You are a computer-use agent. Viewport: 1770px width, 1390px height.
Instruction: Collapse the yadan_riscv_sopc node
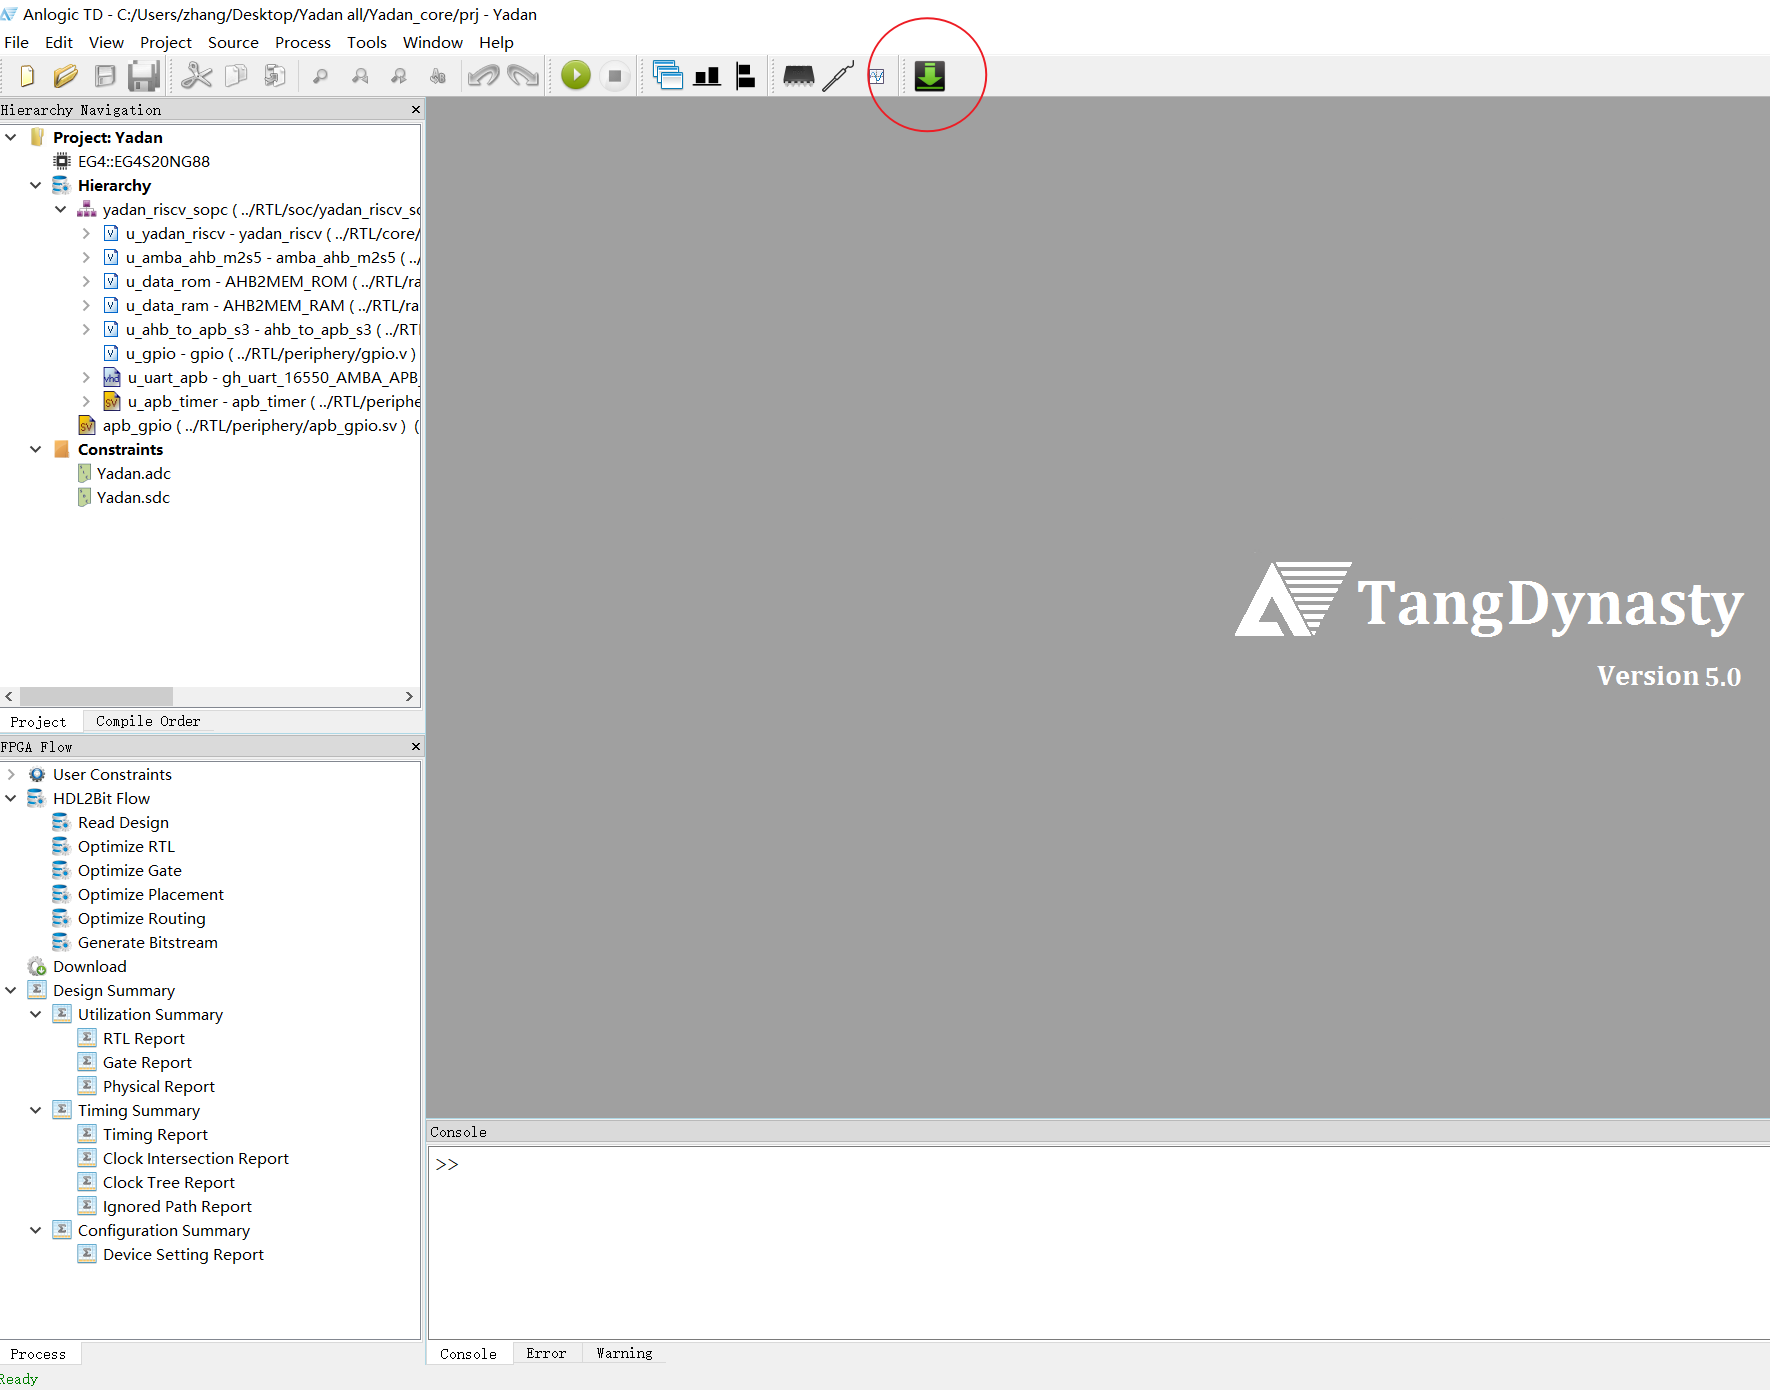tap(61, 209)
